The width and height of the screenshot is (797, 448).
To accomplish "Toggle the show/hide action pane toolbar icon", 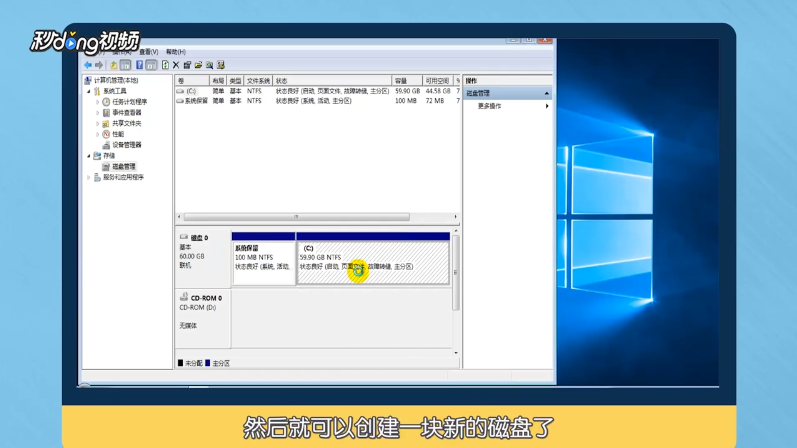I will (151, 65).
